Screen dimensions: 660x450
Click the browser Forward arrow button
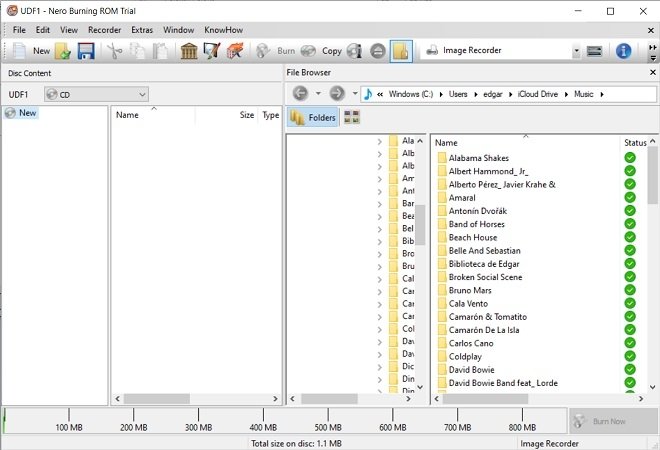[337, 93]
